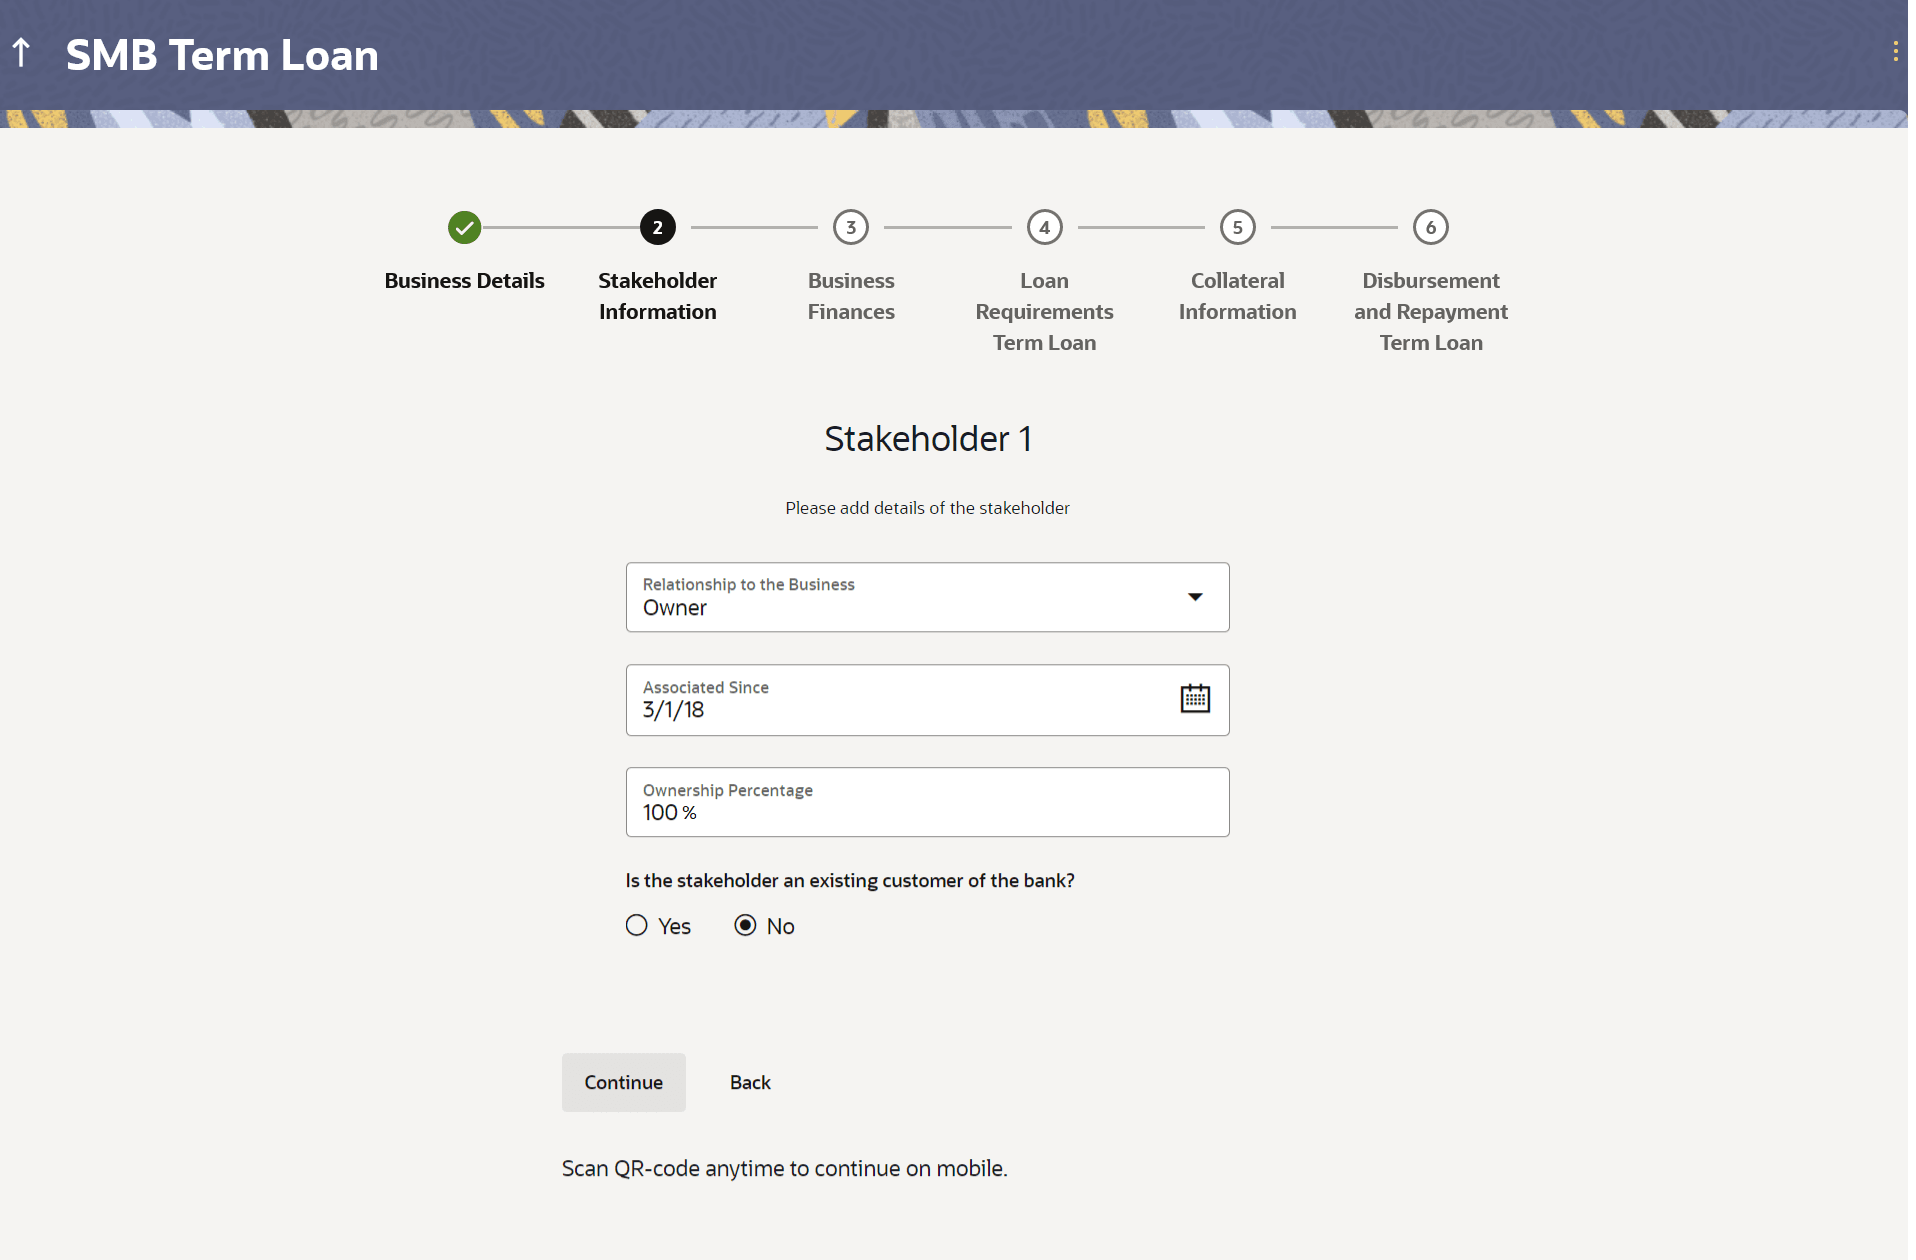Click step 2 circle in the progress tracker

coord(657,228)
